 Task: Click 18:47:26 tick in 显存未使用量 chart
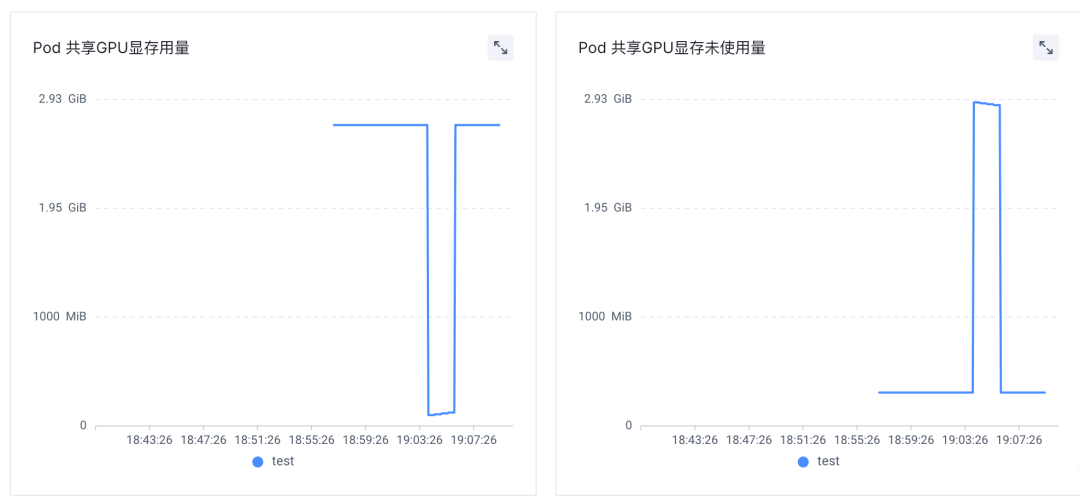tap(749, 440)
